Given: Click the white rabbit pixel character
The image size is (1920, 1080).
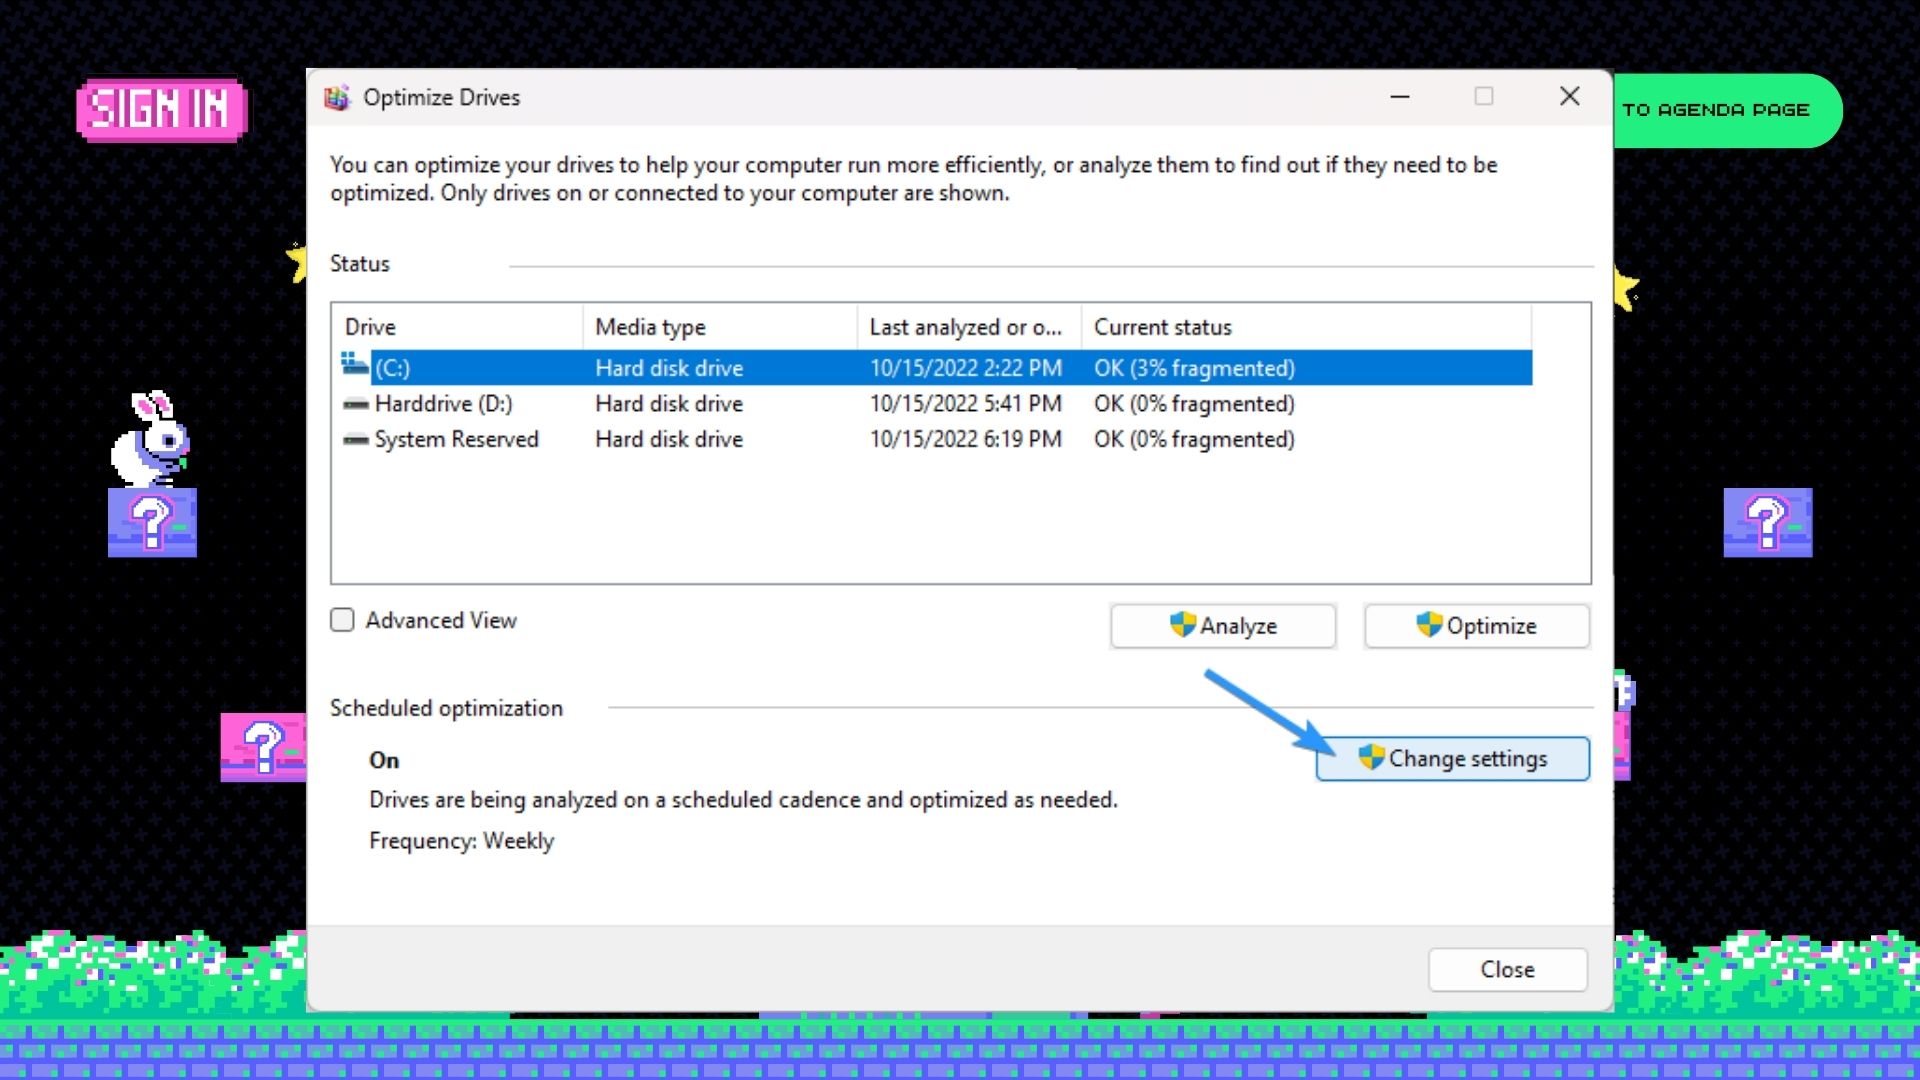Looking at the screenshot, I should (x=150, y=438).
